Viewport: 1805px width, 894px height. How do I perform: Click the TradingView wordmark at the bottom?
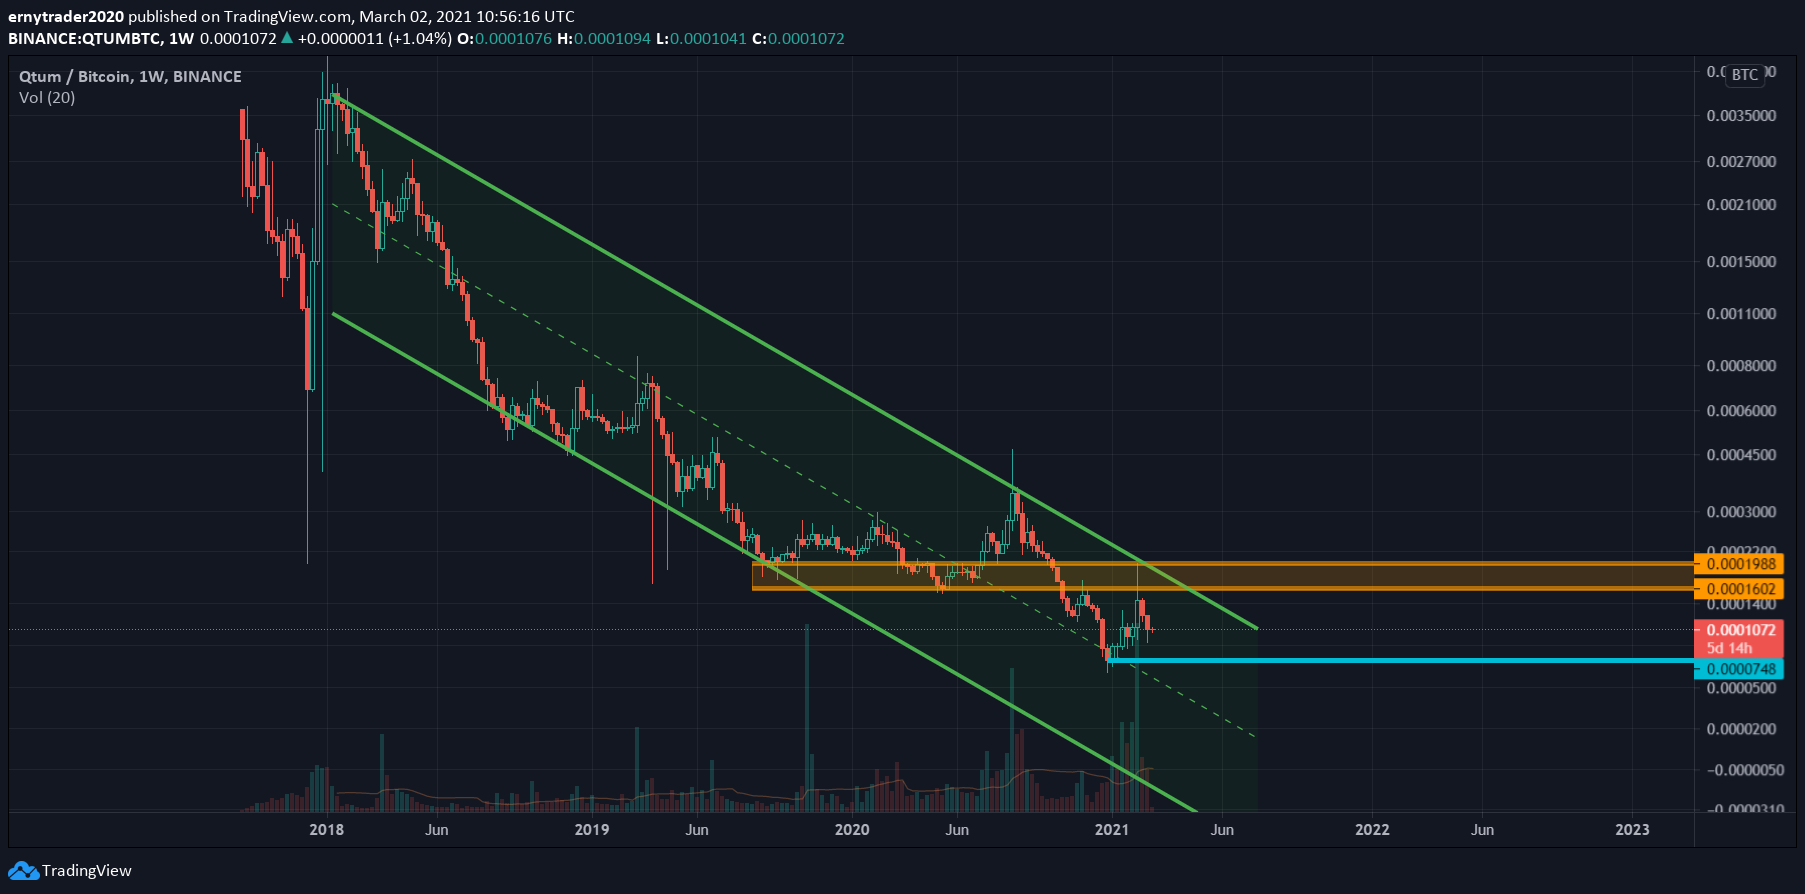(87, 871)
